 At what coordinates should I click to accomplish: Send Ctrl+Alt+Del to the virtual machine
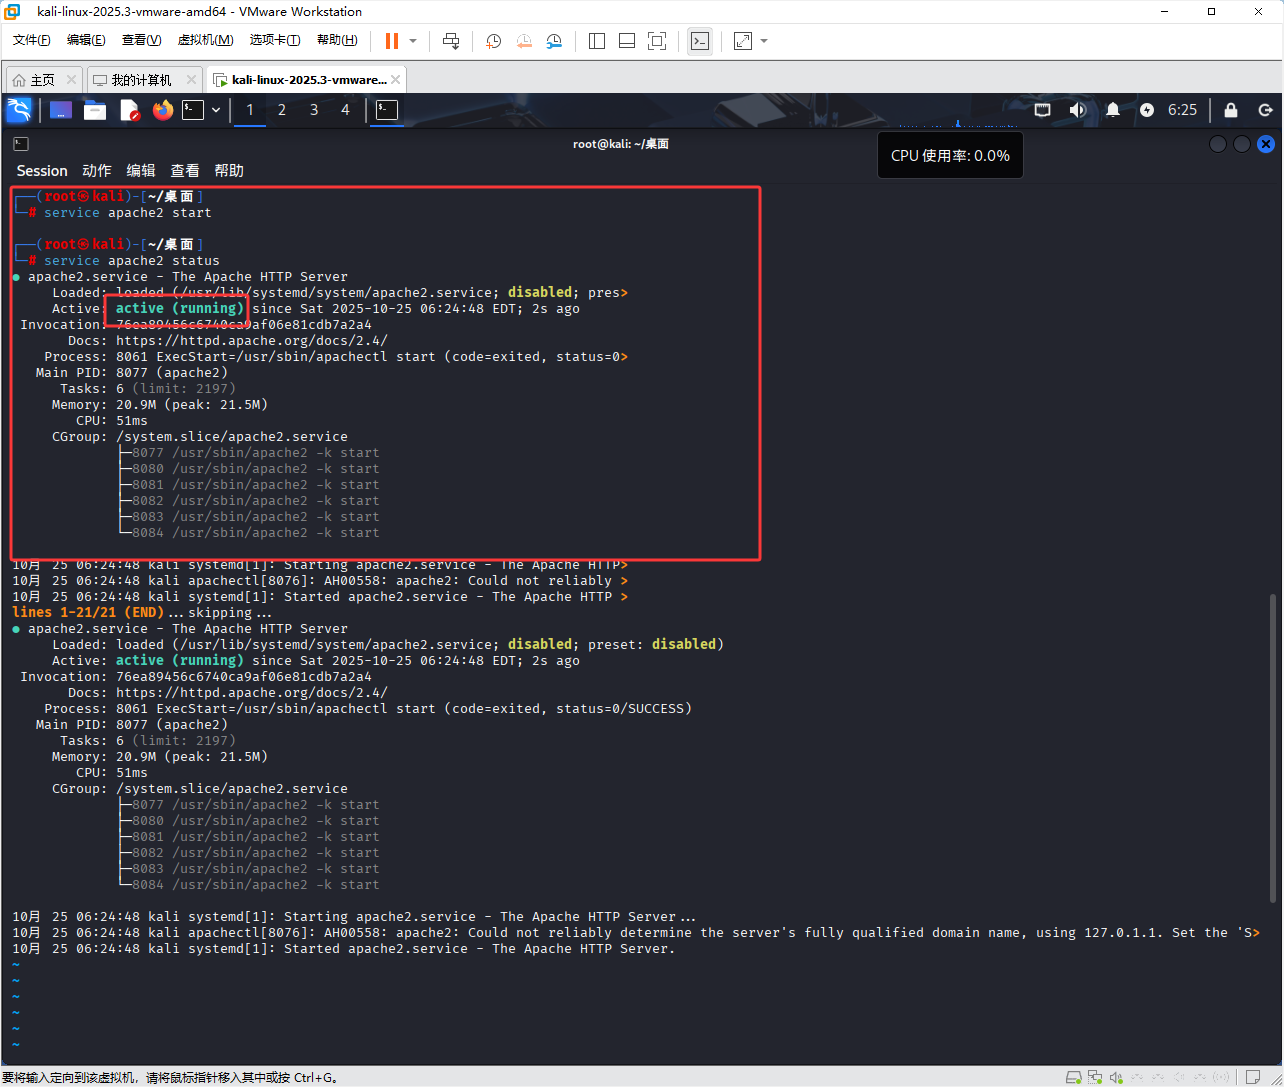pos(451,41)
